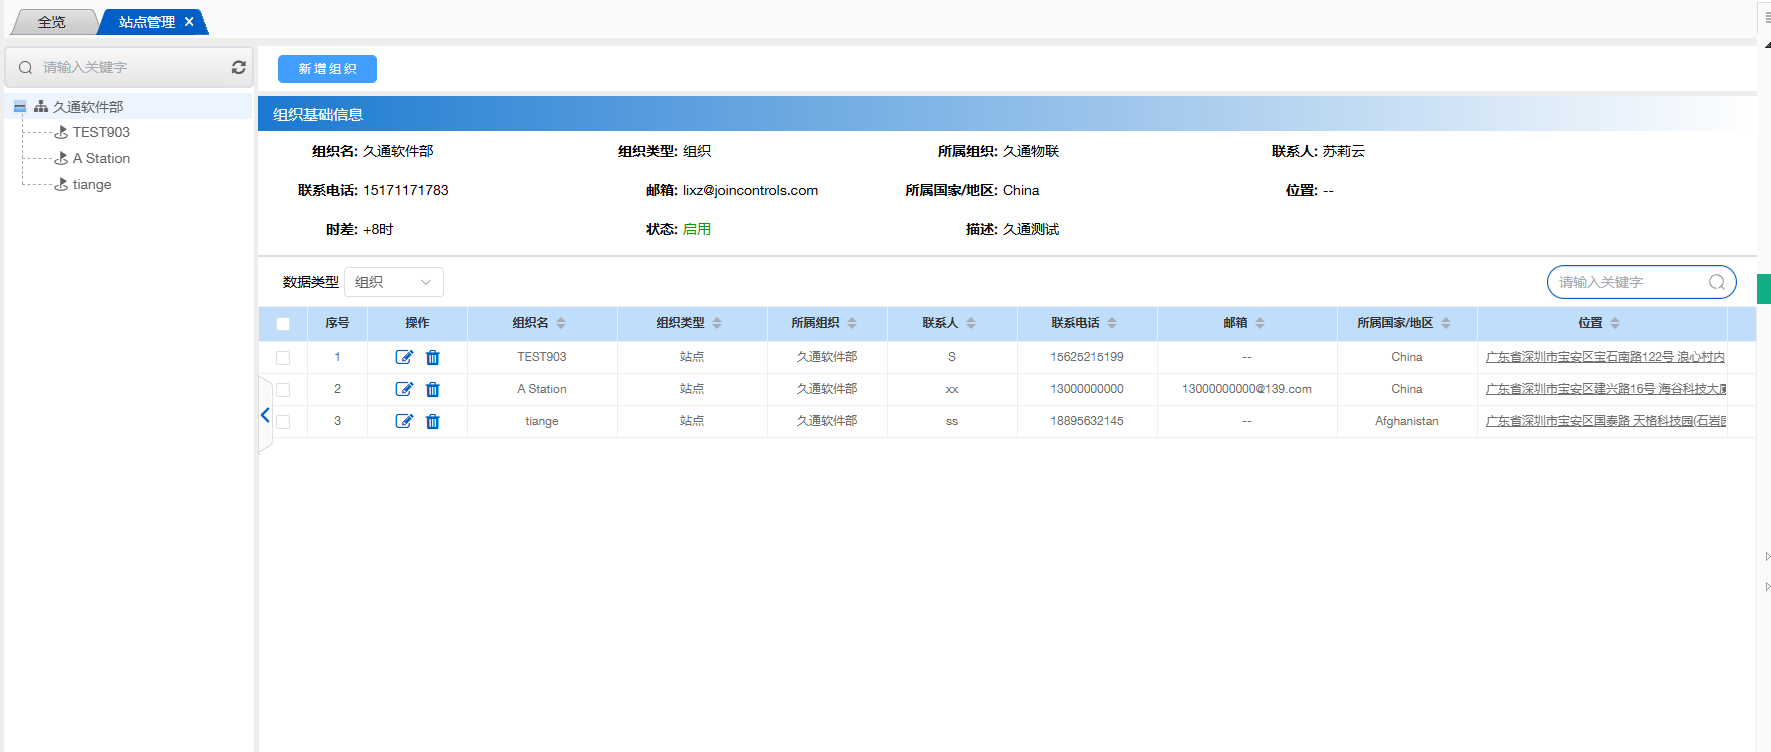Click the 组织基础信息 panel header
The height and width of the screenshot is (752, 1771).
click(1007, 114)
